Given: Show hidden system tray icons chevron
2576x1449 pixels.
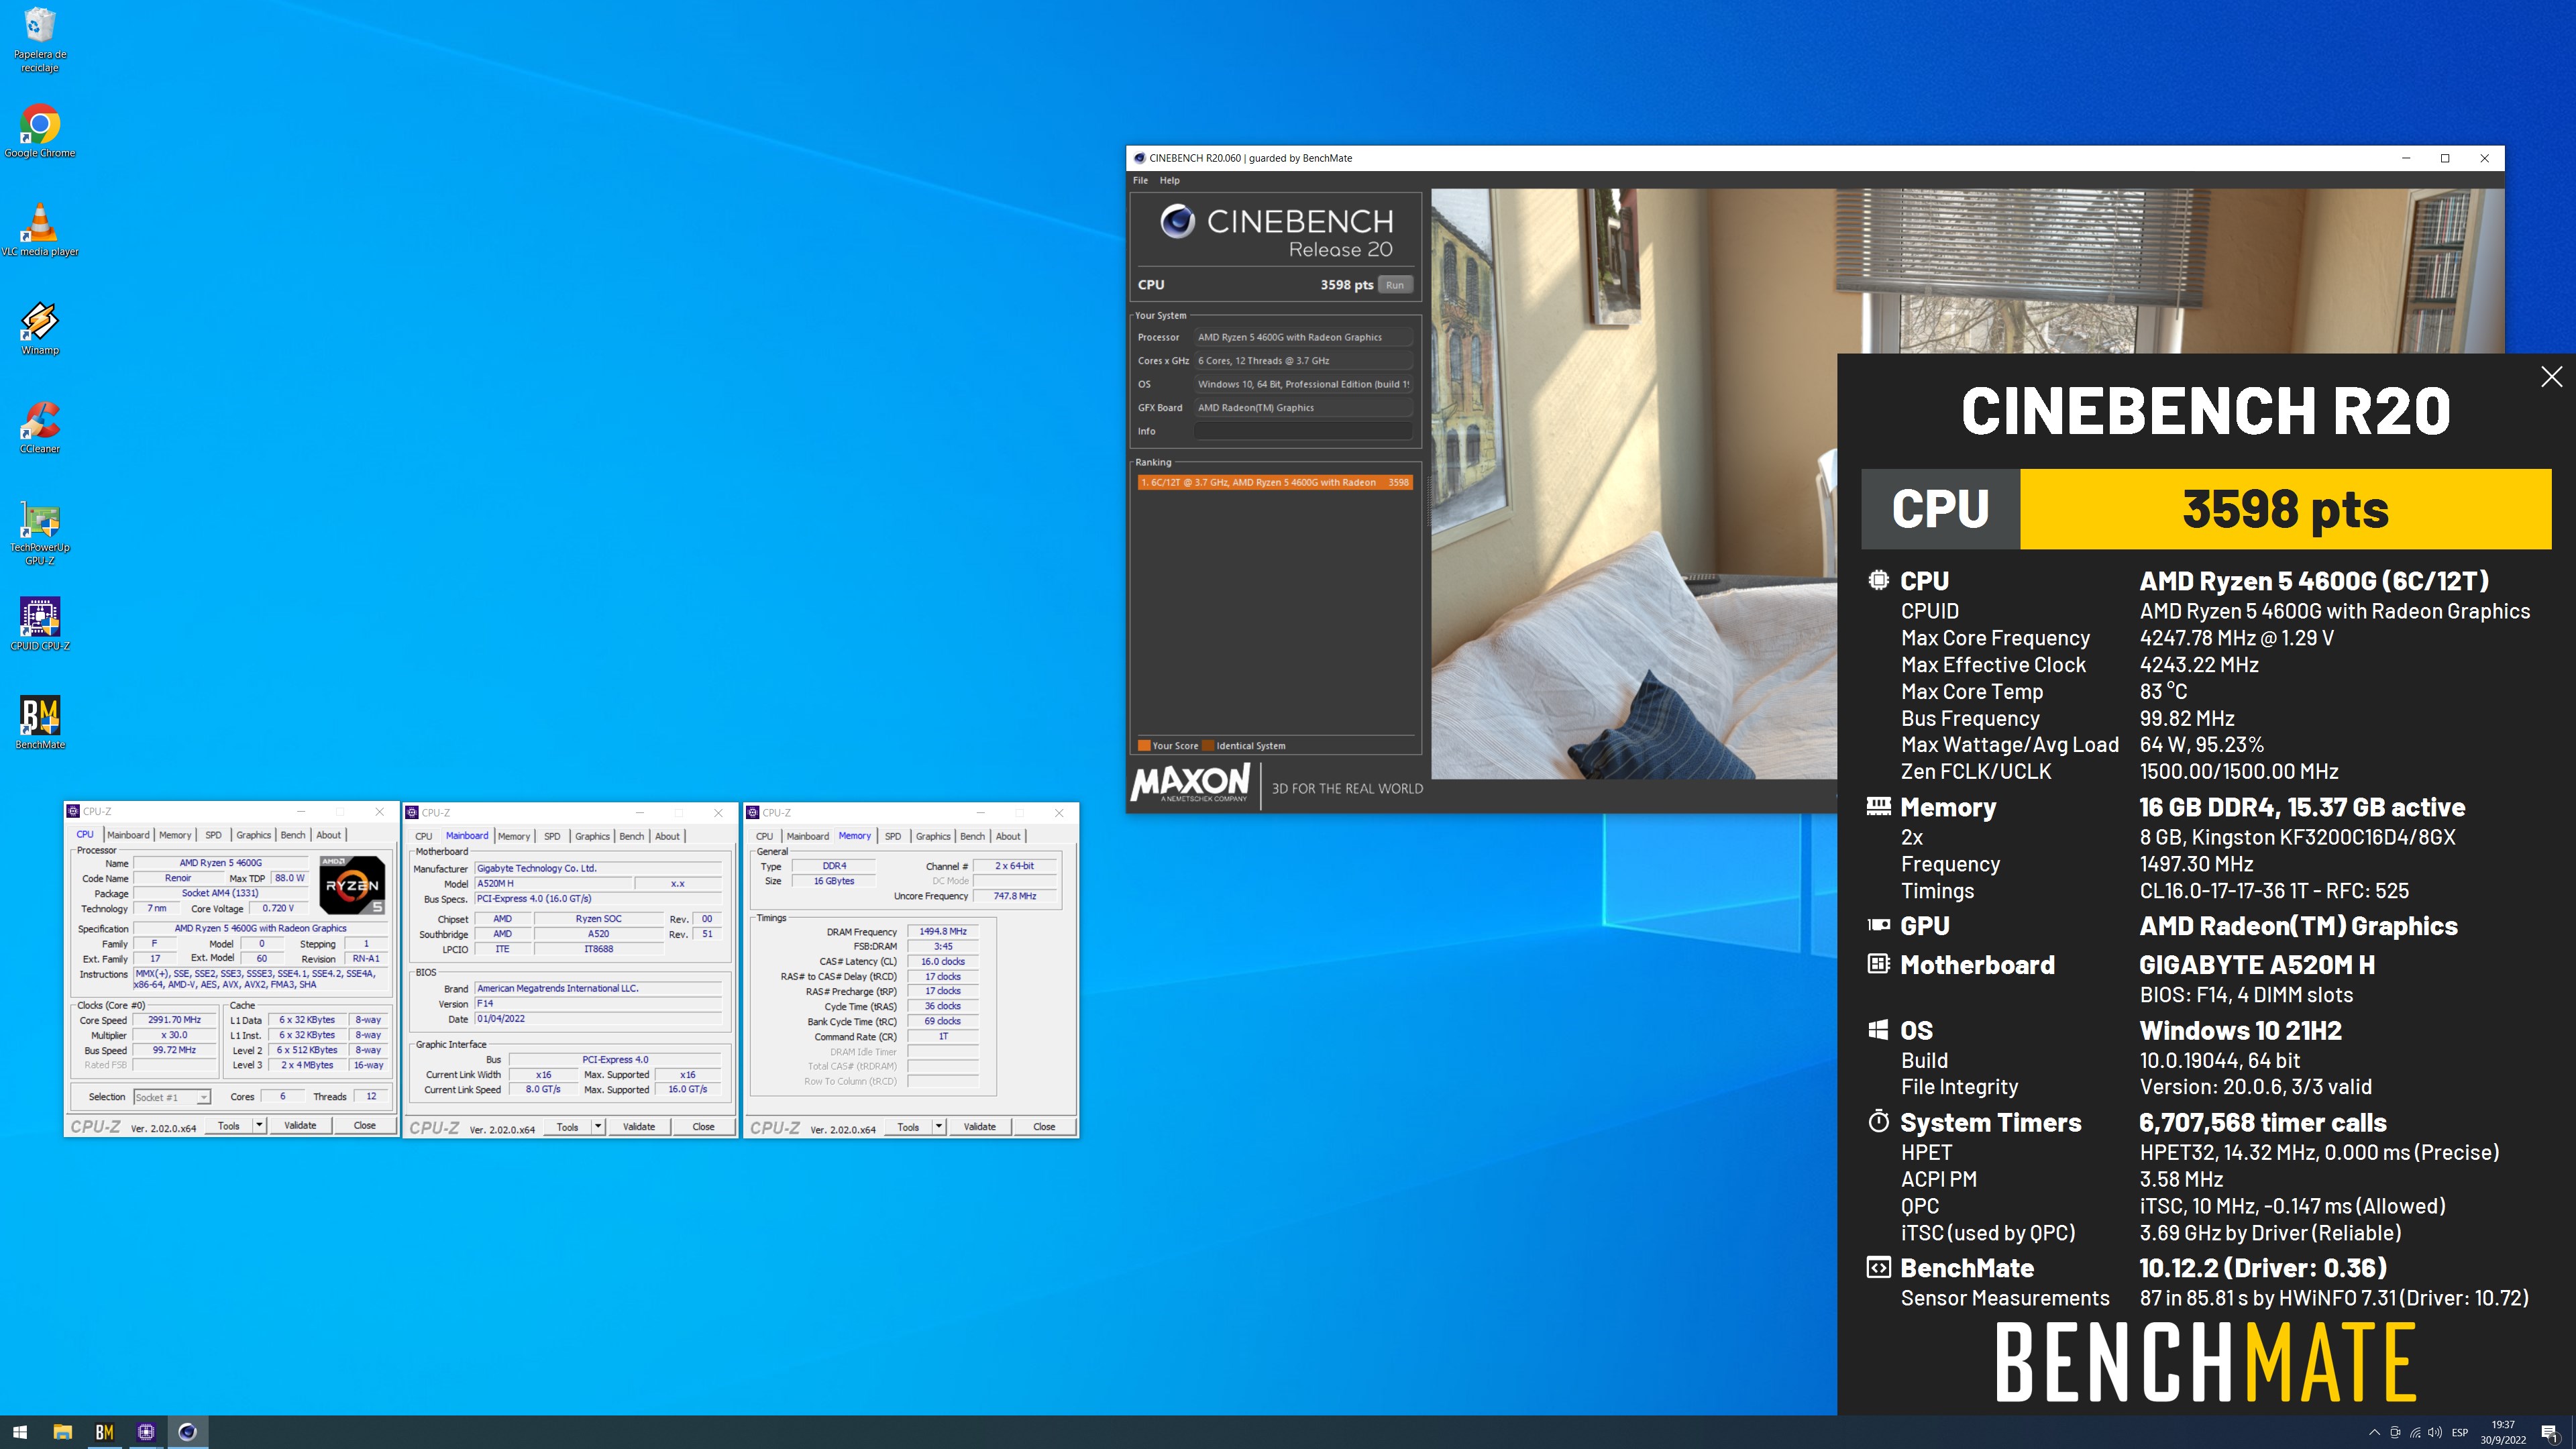Looking at the screenshot, I should [2374, 1432].
